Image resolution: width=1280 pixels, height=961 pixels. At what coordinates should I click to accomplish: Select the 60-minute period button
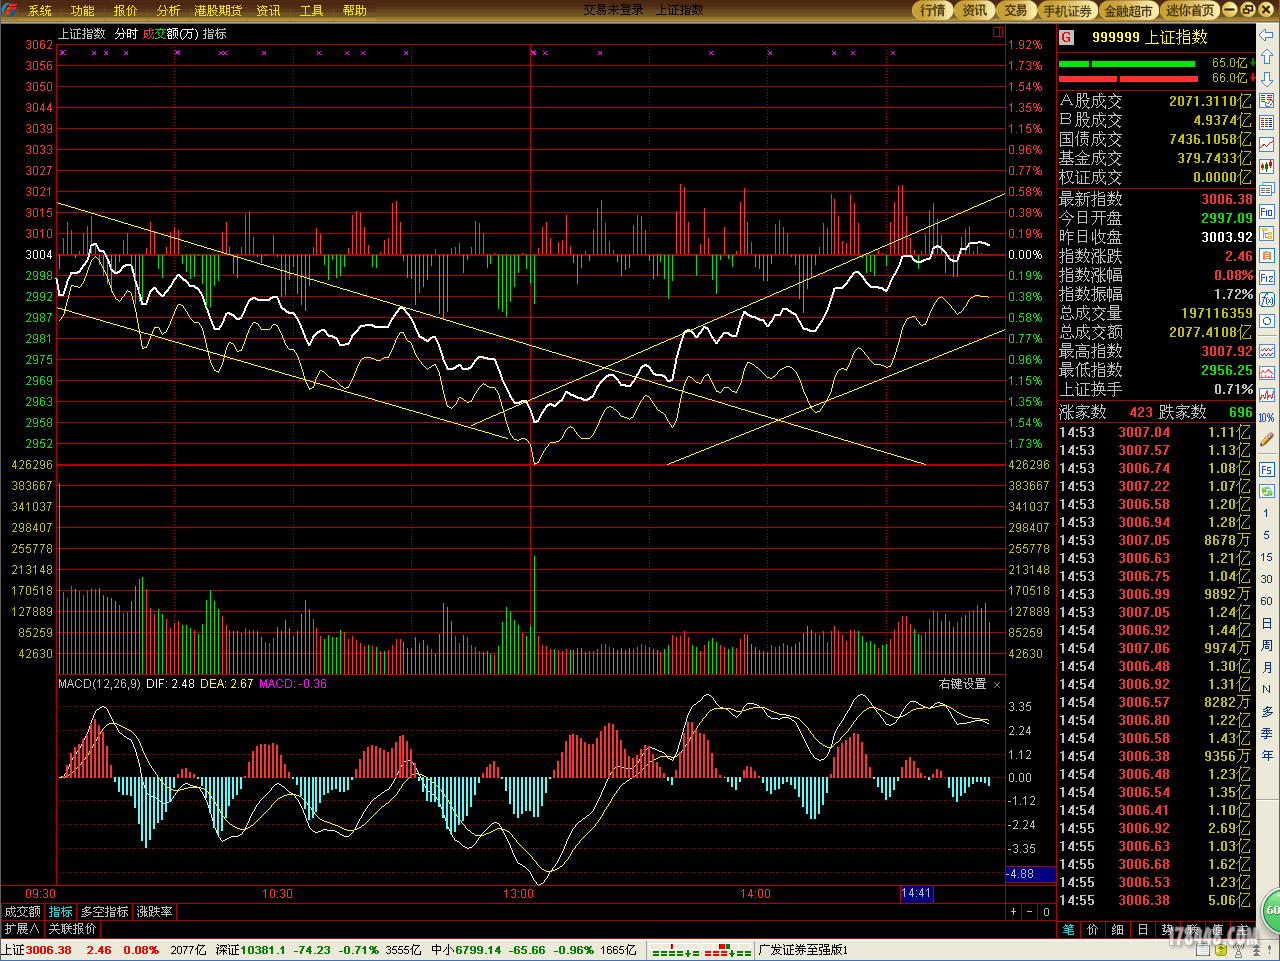[x=1267, y=601]
